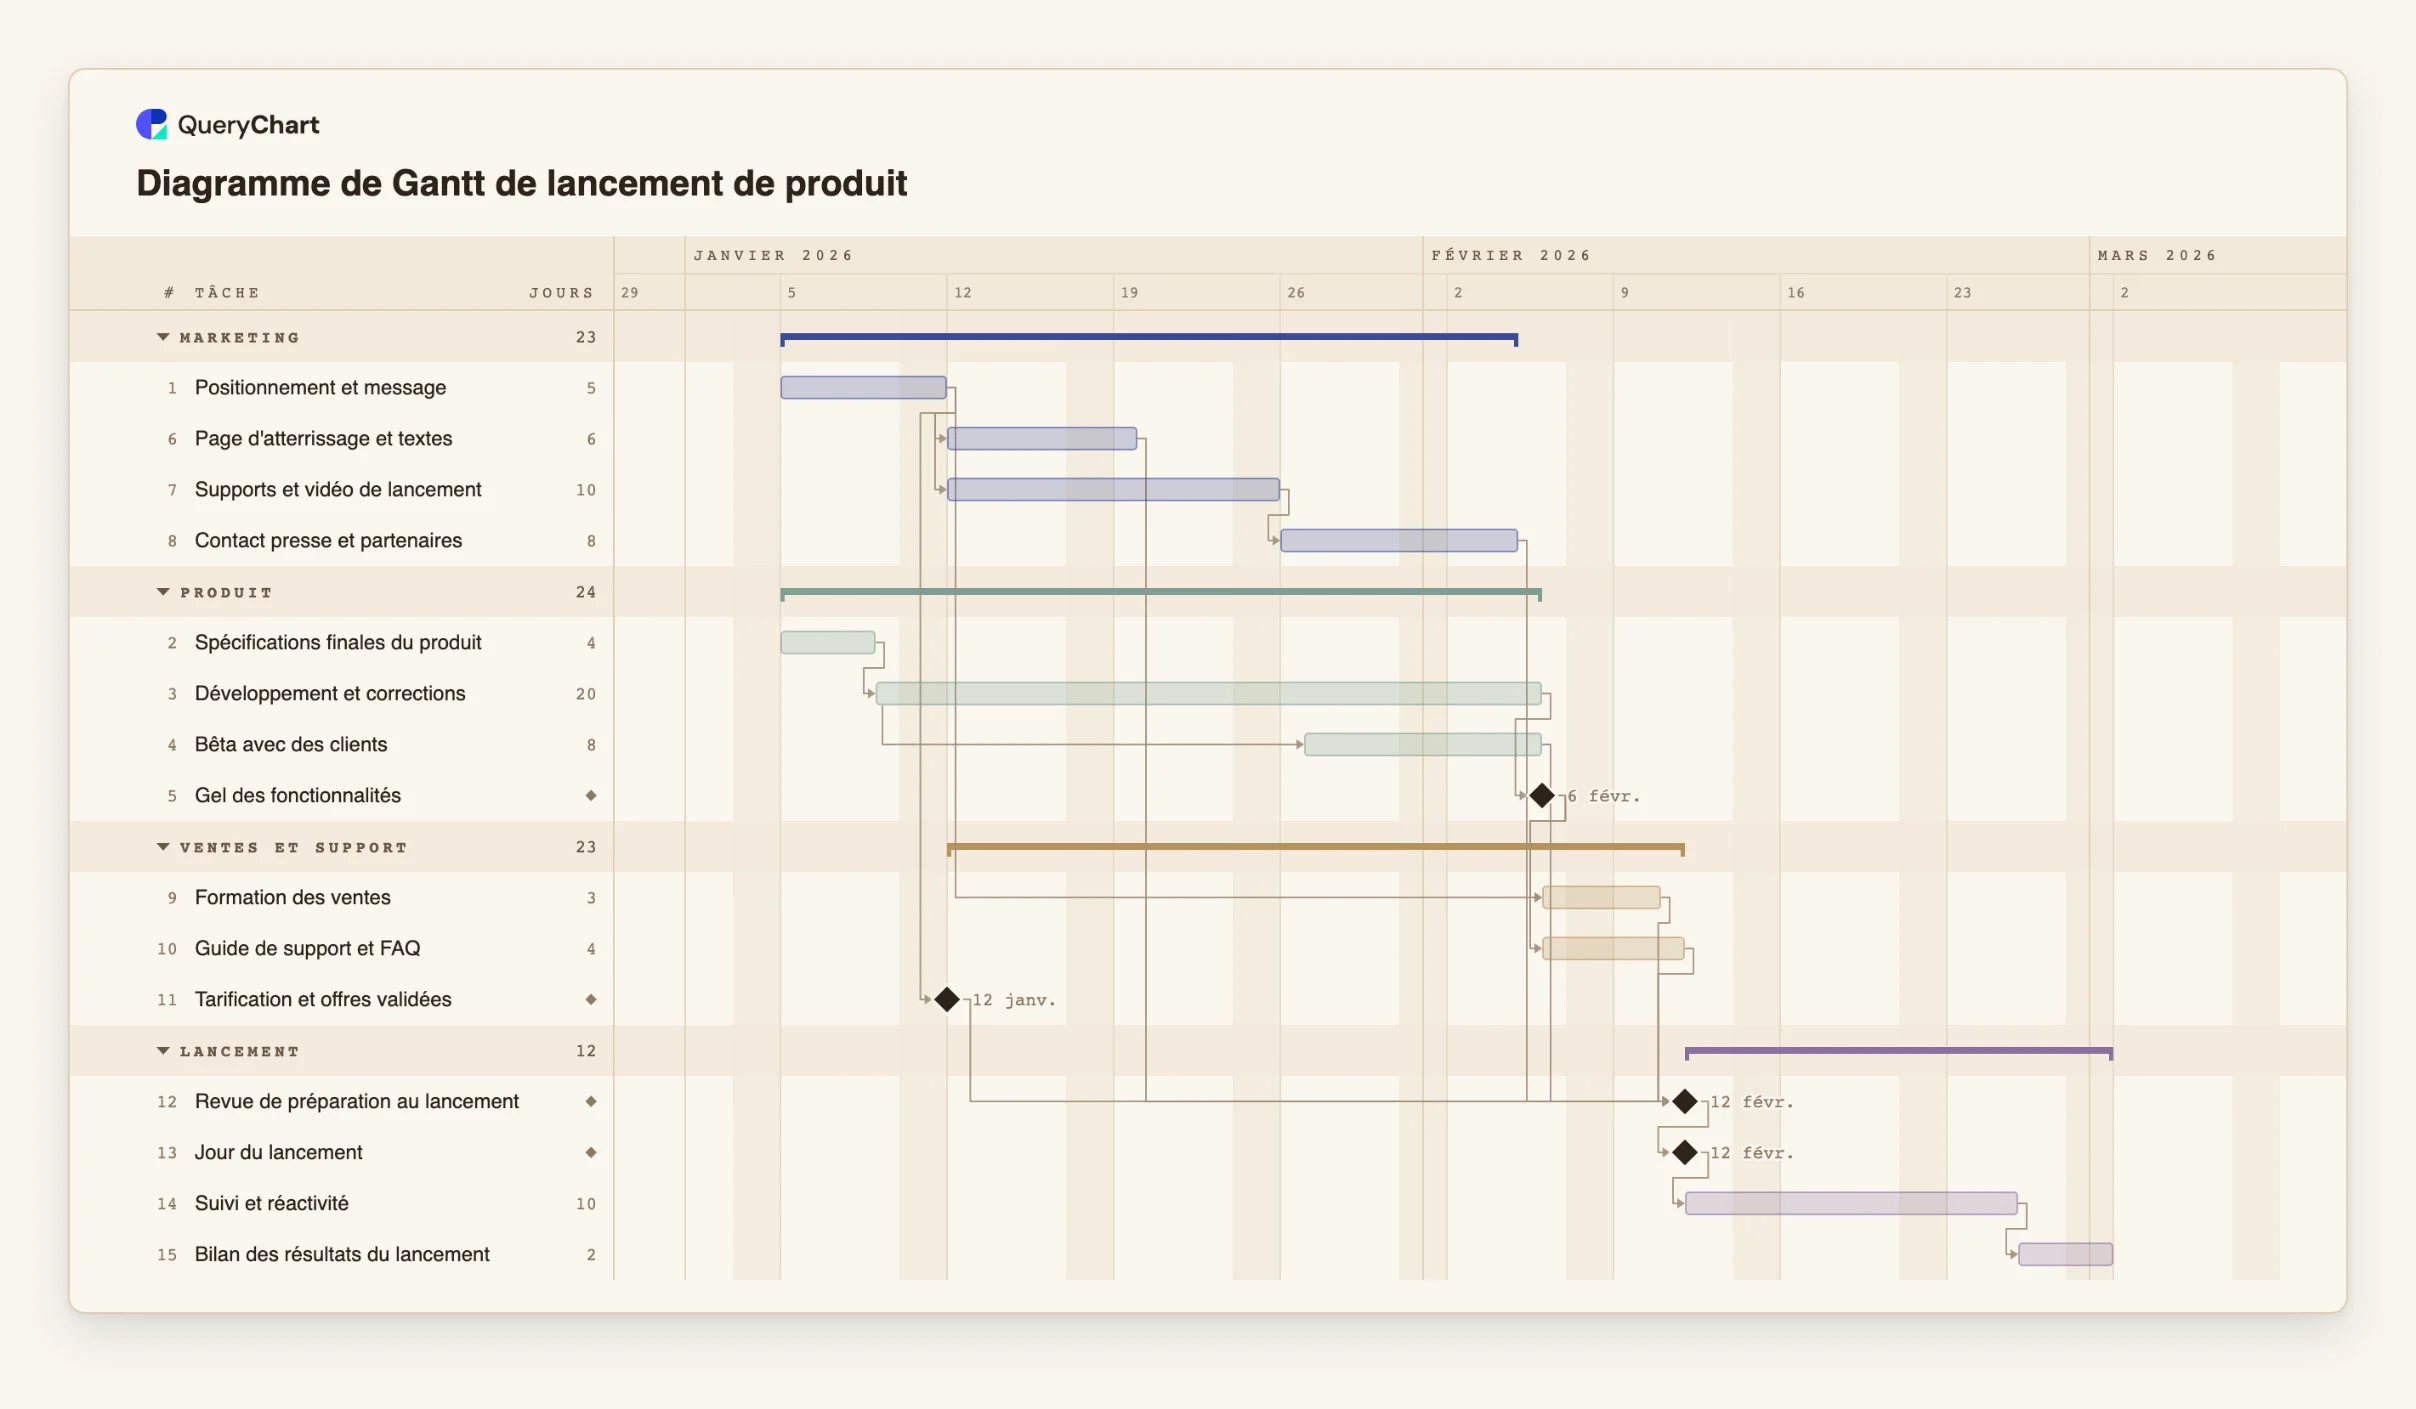Click the small Jours-column diamond for Jour du lancement

pos(591,1152)
